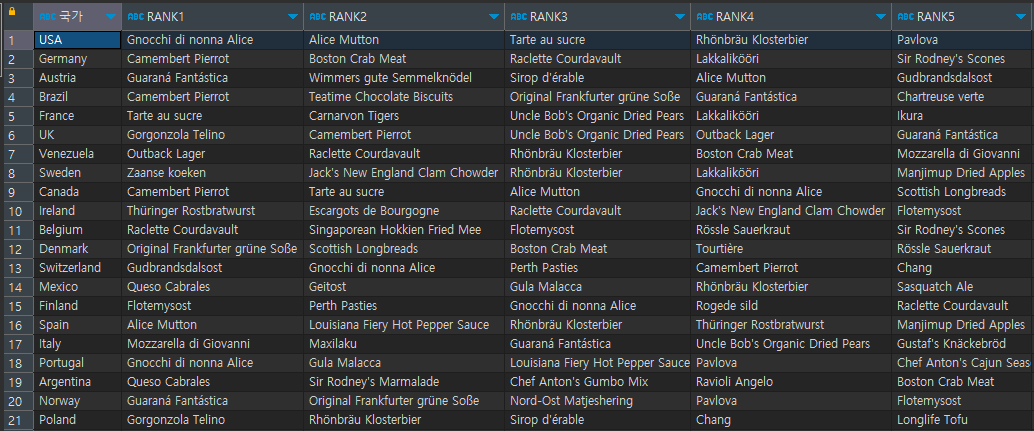1034x431 pixels.
Task: Open the RANK4 column dropdown arrow
Action: click(x=880, y=16)
